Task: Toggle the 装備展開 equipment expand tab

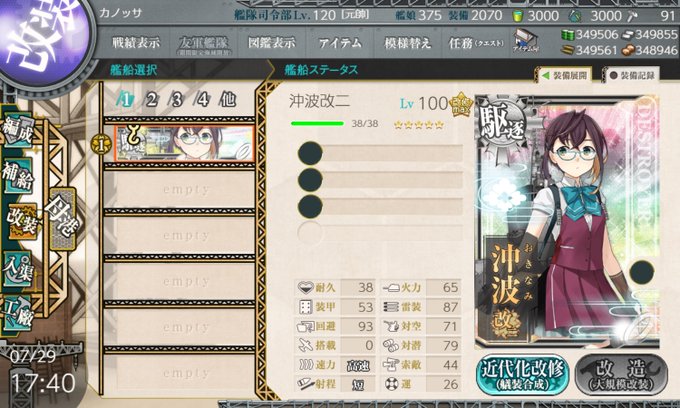Action: tap(565, 75)
